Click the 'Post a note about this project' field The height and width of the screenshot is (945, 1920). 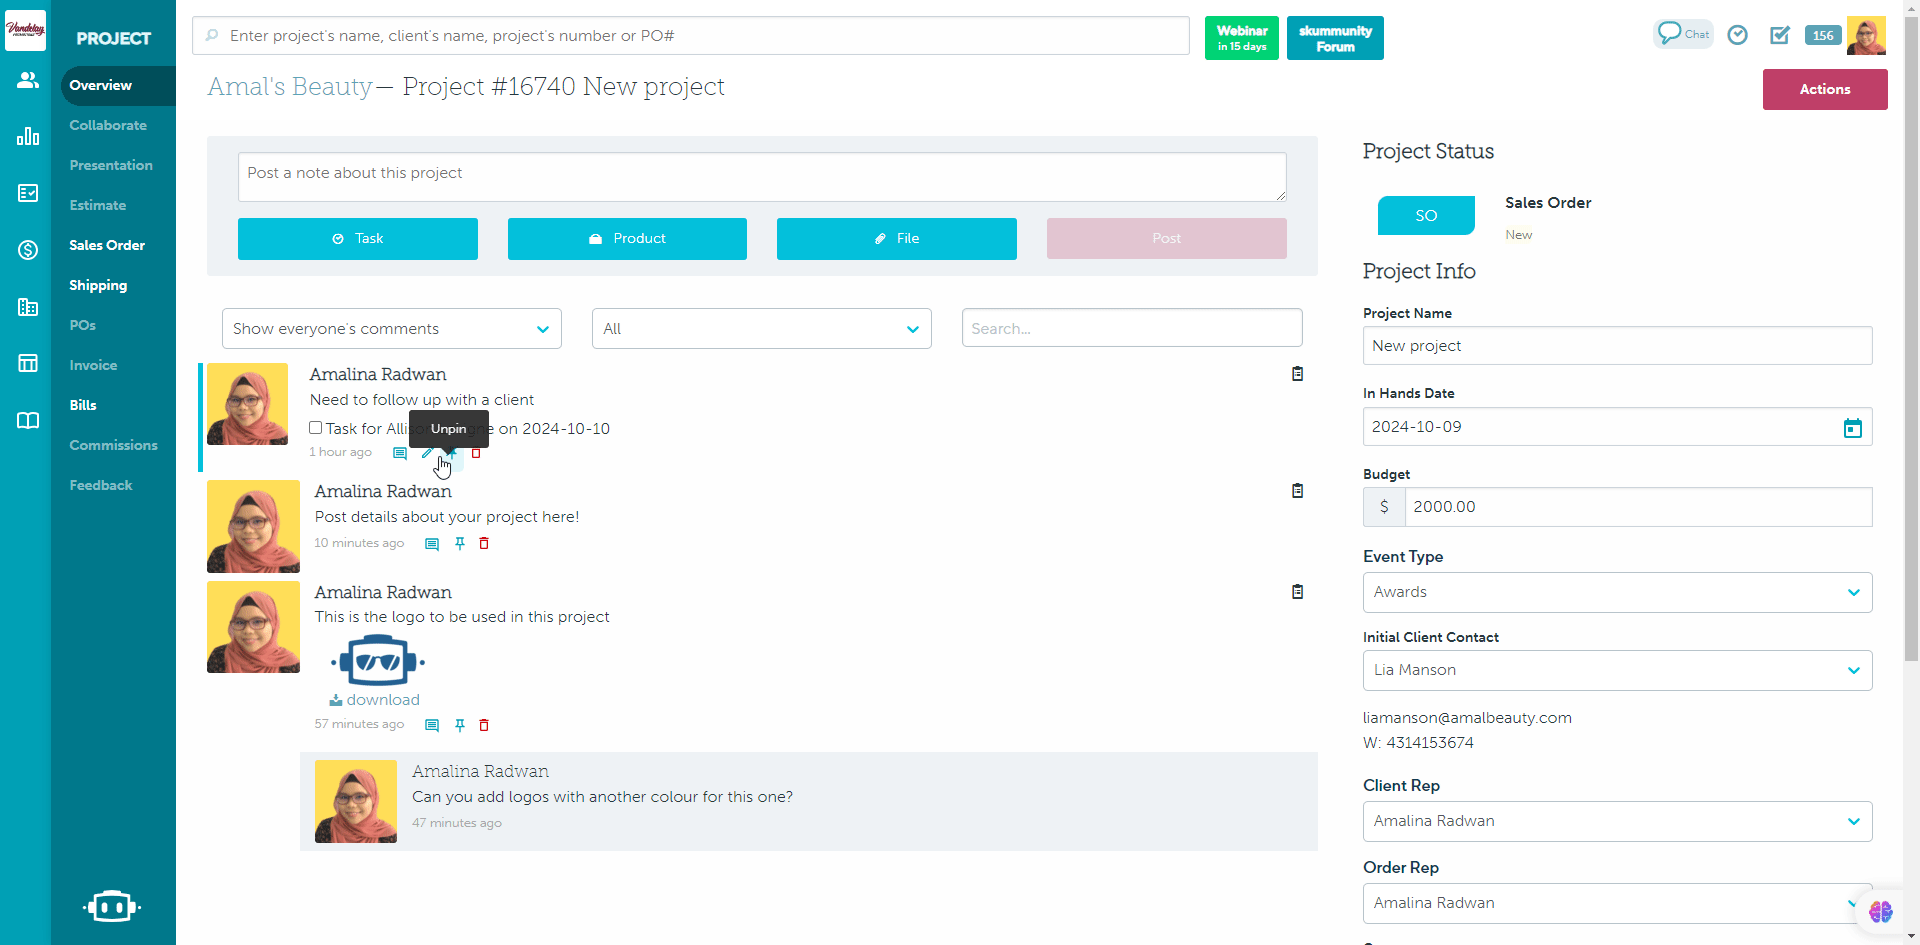761,176
